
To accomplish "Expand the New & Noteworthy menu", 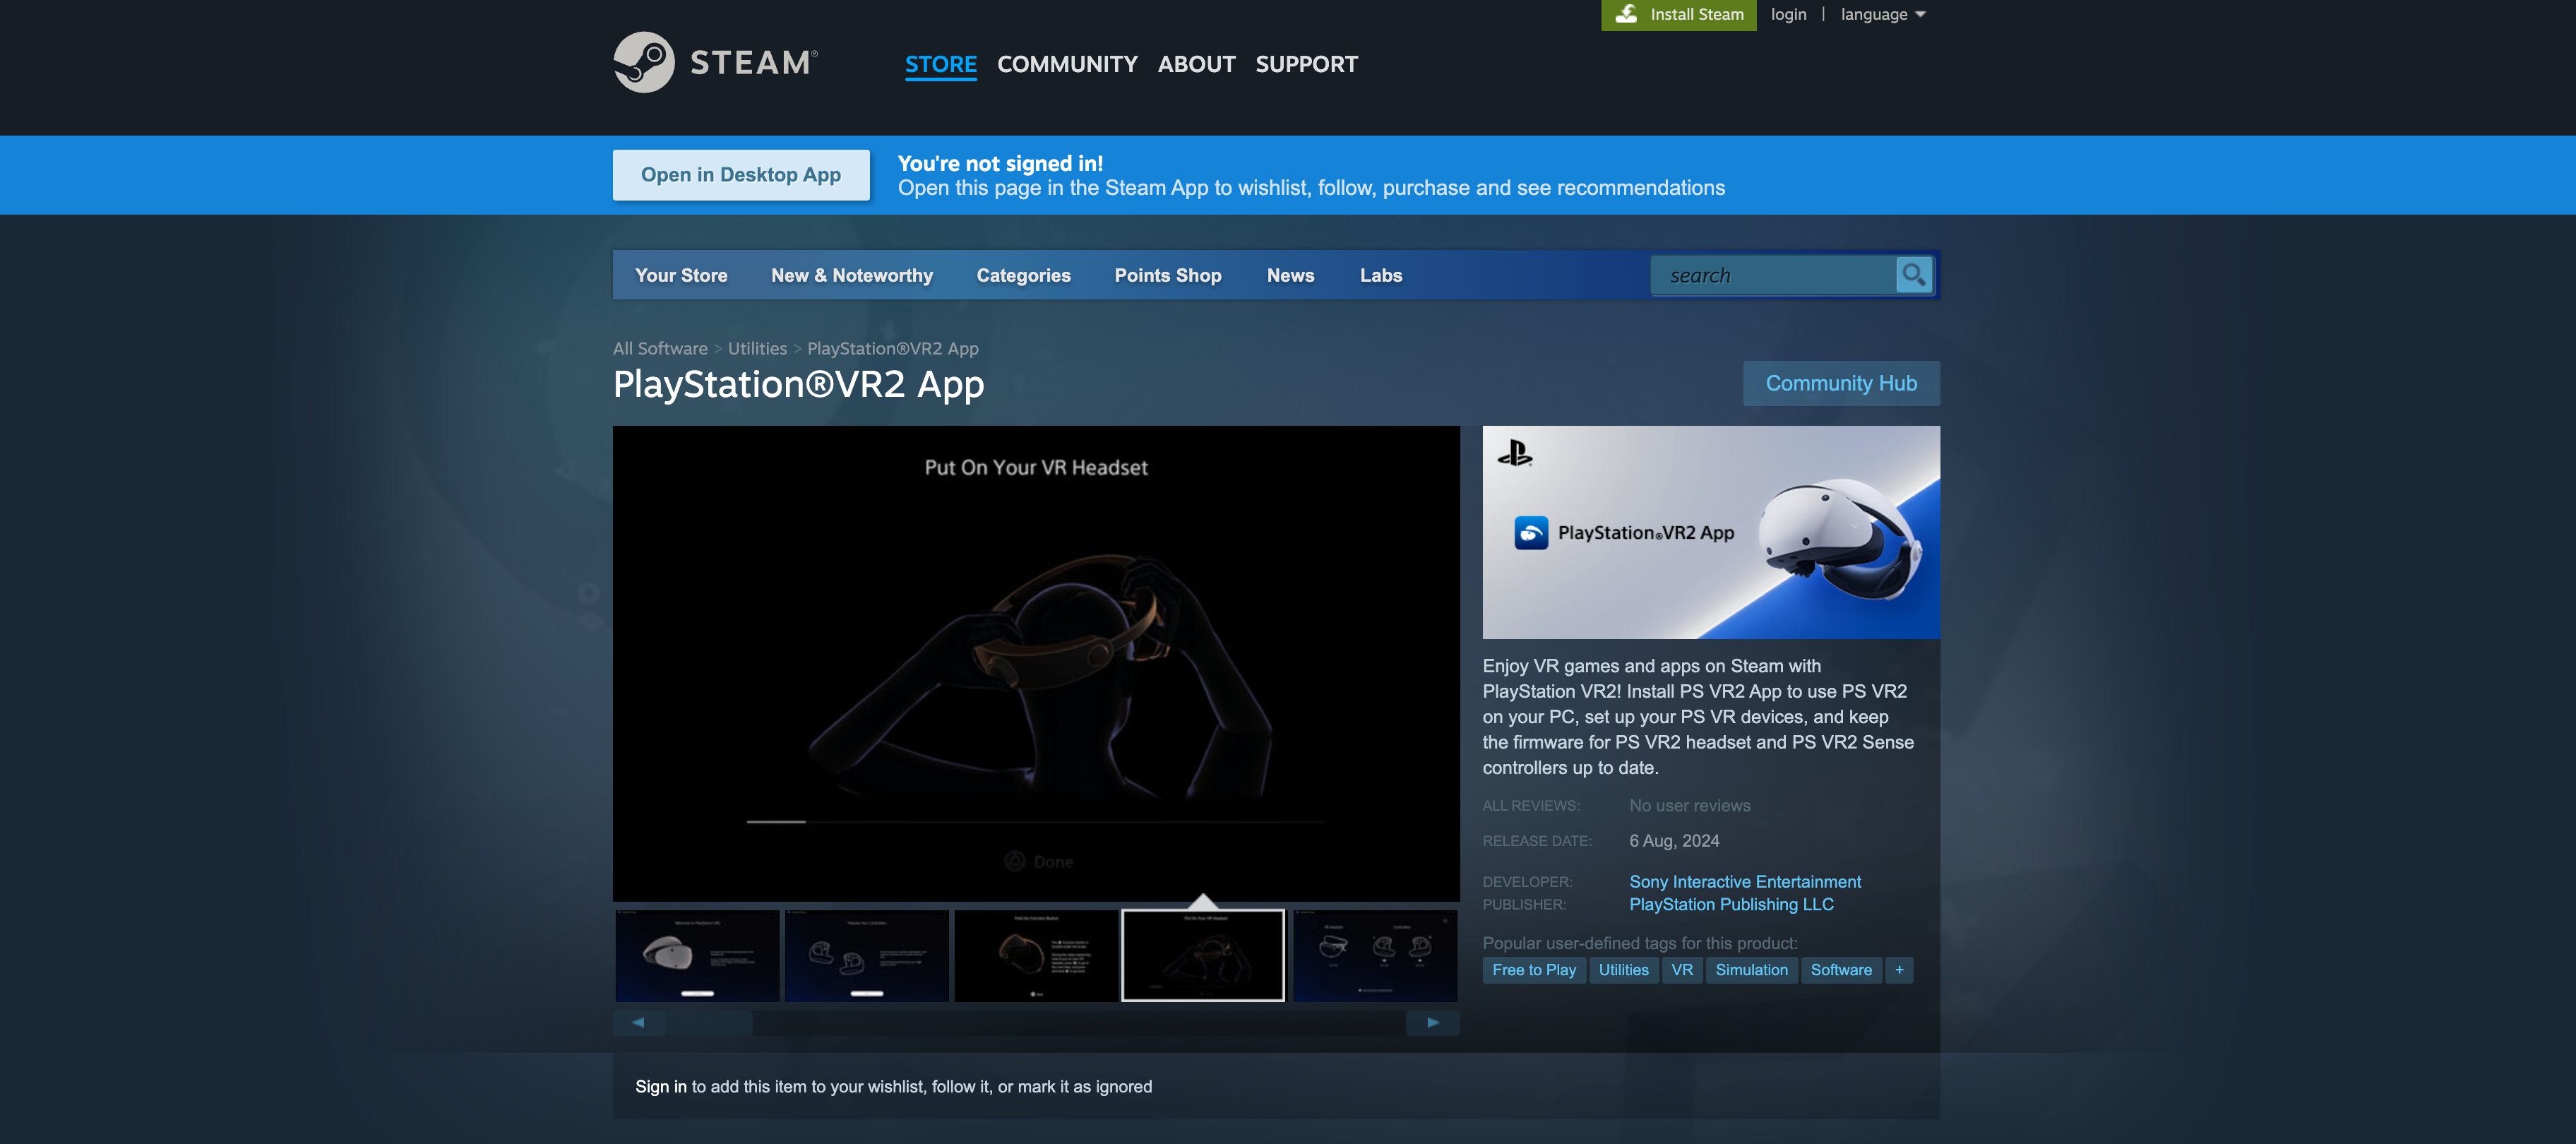I will (x=851, y=275).
